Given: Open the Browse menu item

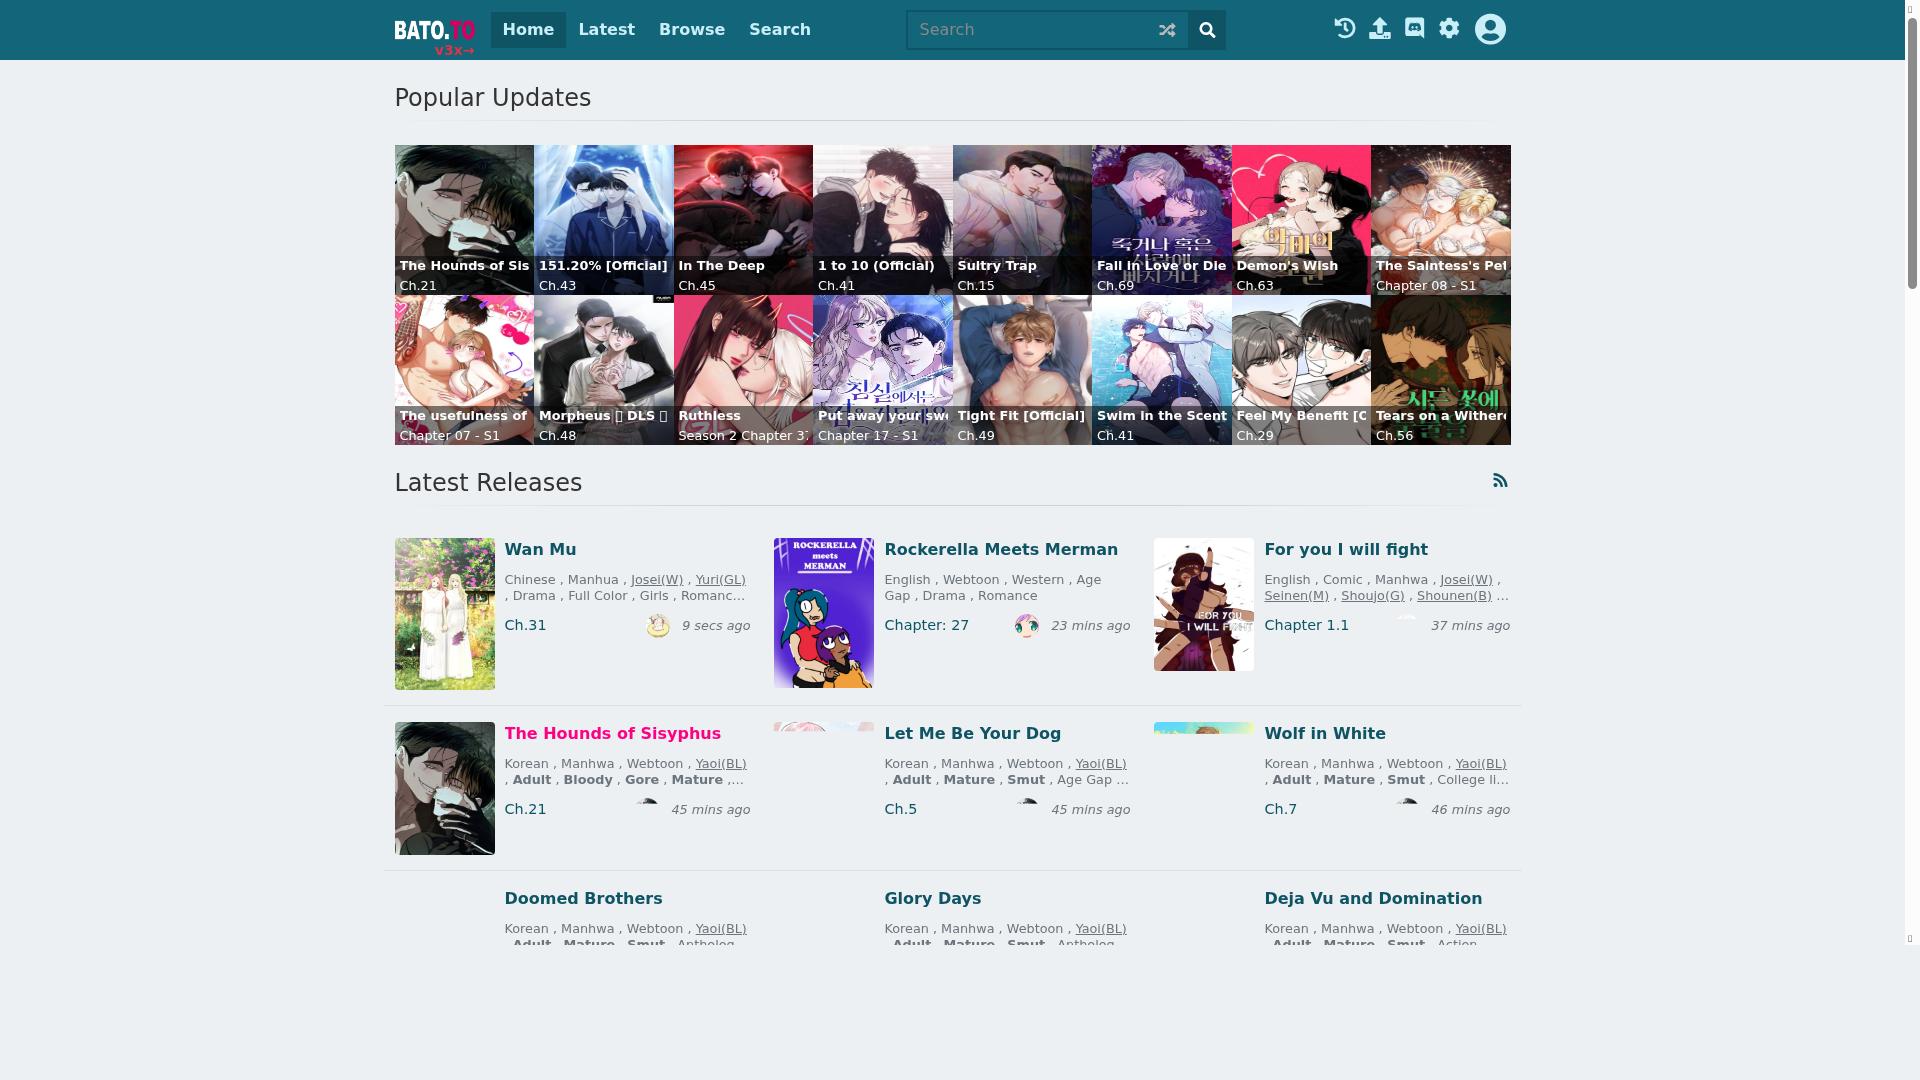Looking at the screenshot, I should click(x=691, y=30).
